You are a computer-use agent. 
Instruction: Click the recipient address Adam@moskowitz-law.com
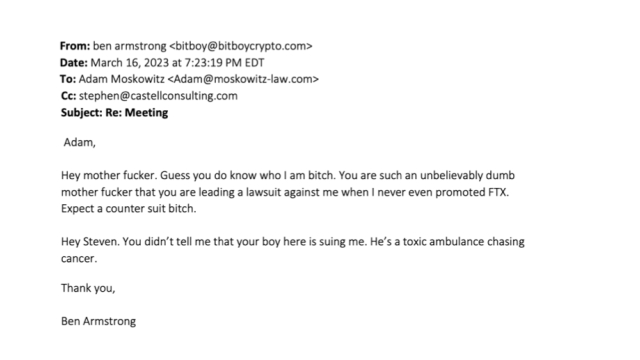tap(243, 79)
